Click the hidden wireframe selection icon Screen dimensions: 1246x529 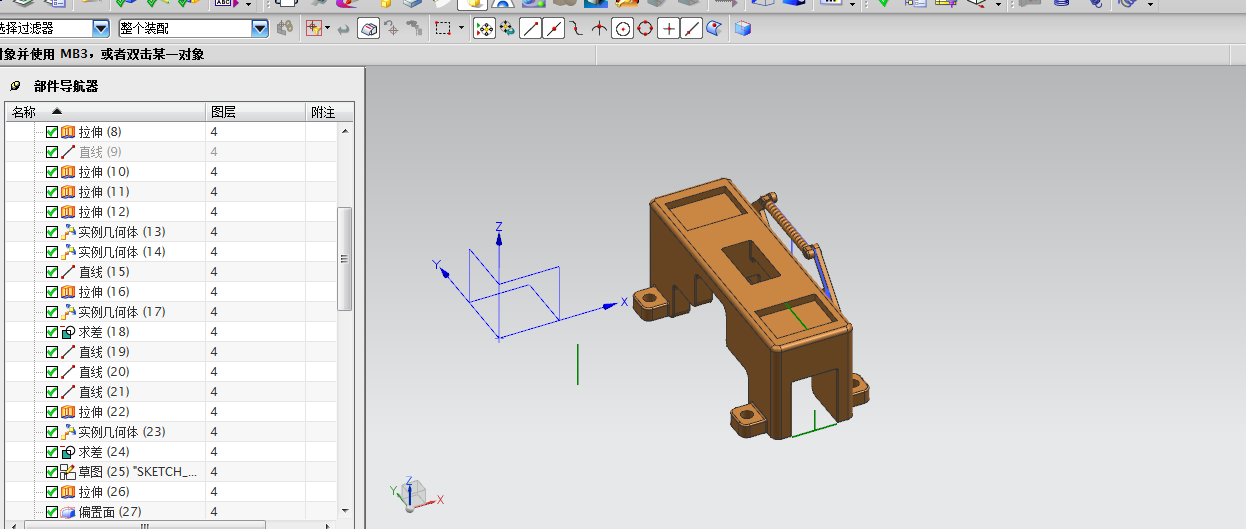(x=368, y=29)
